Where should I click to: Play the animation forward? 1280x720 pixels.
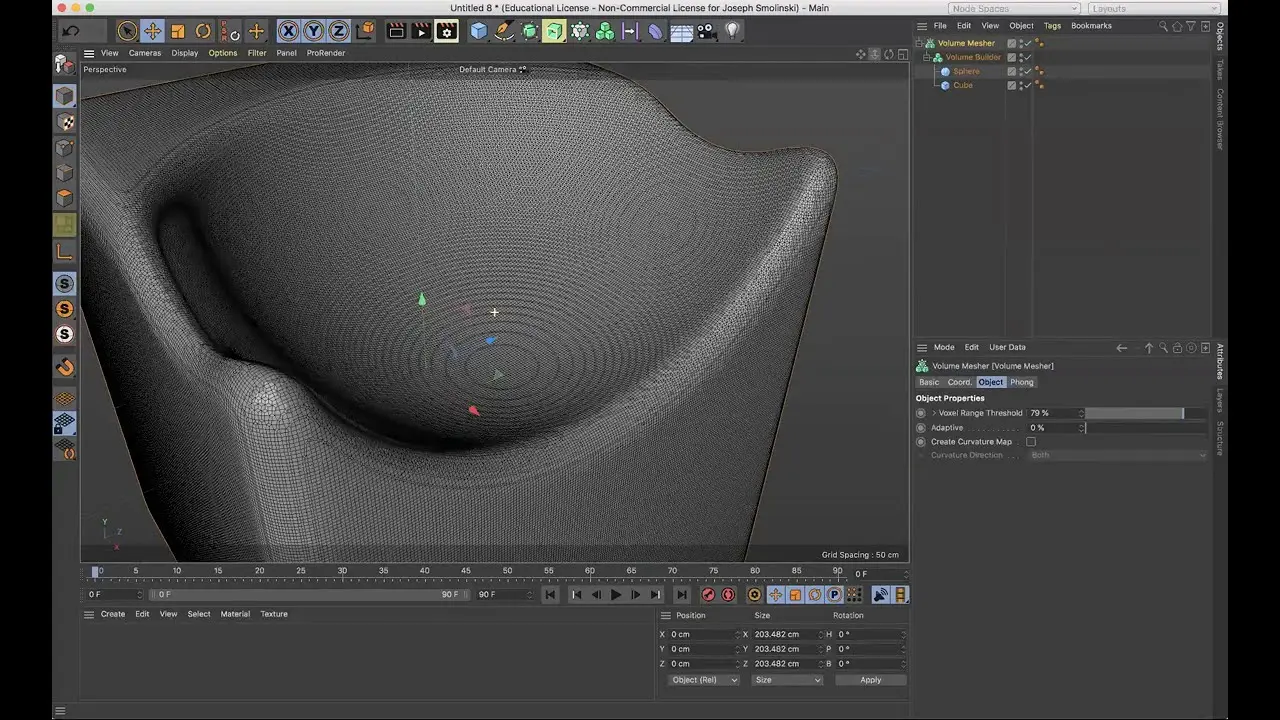point(616,595)
